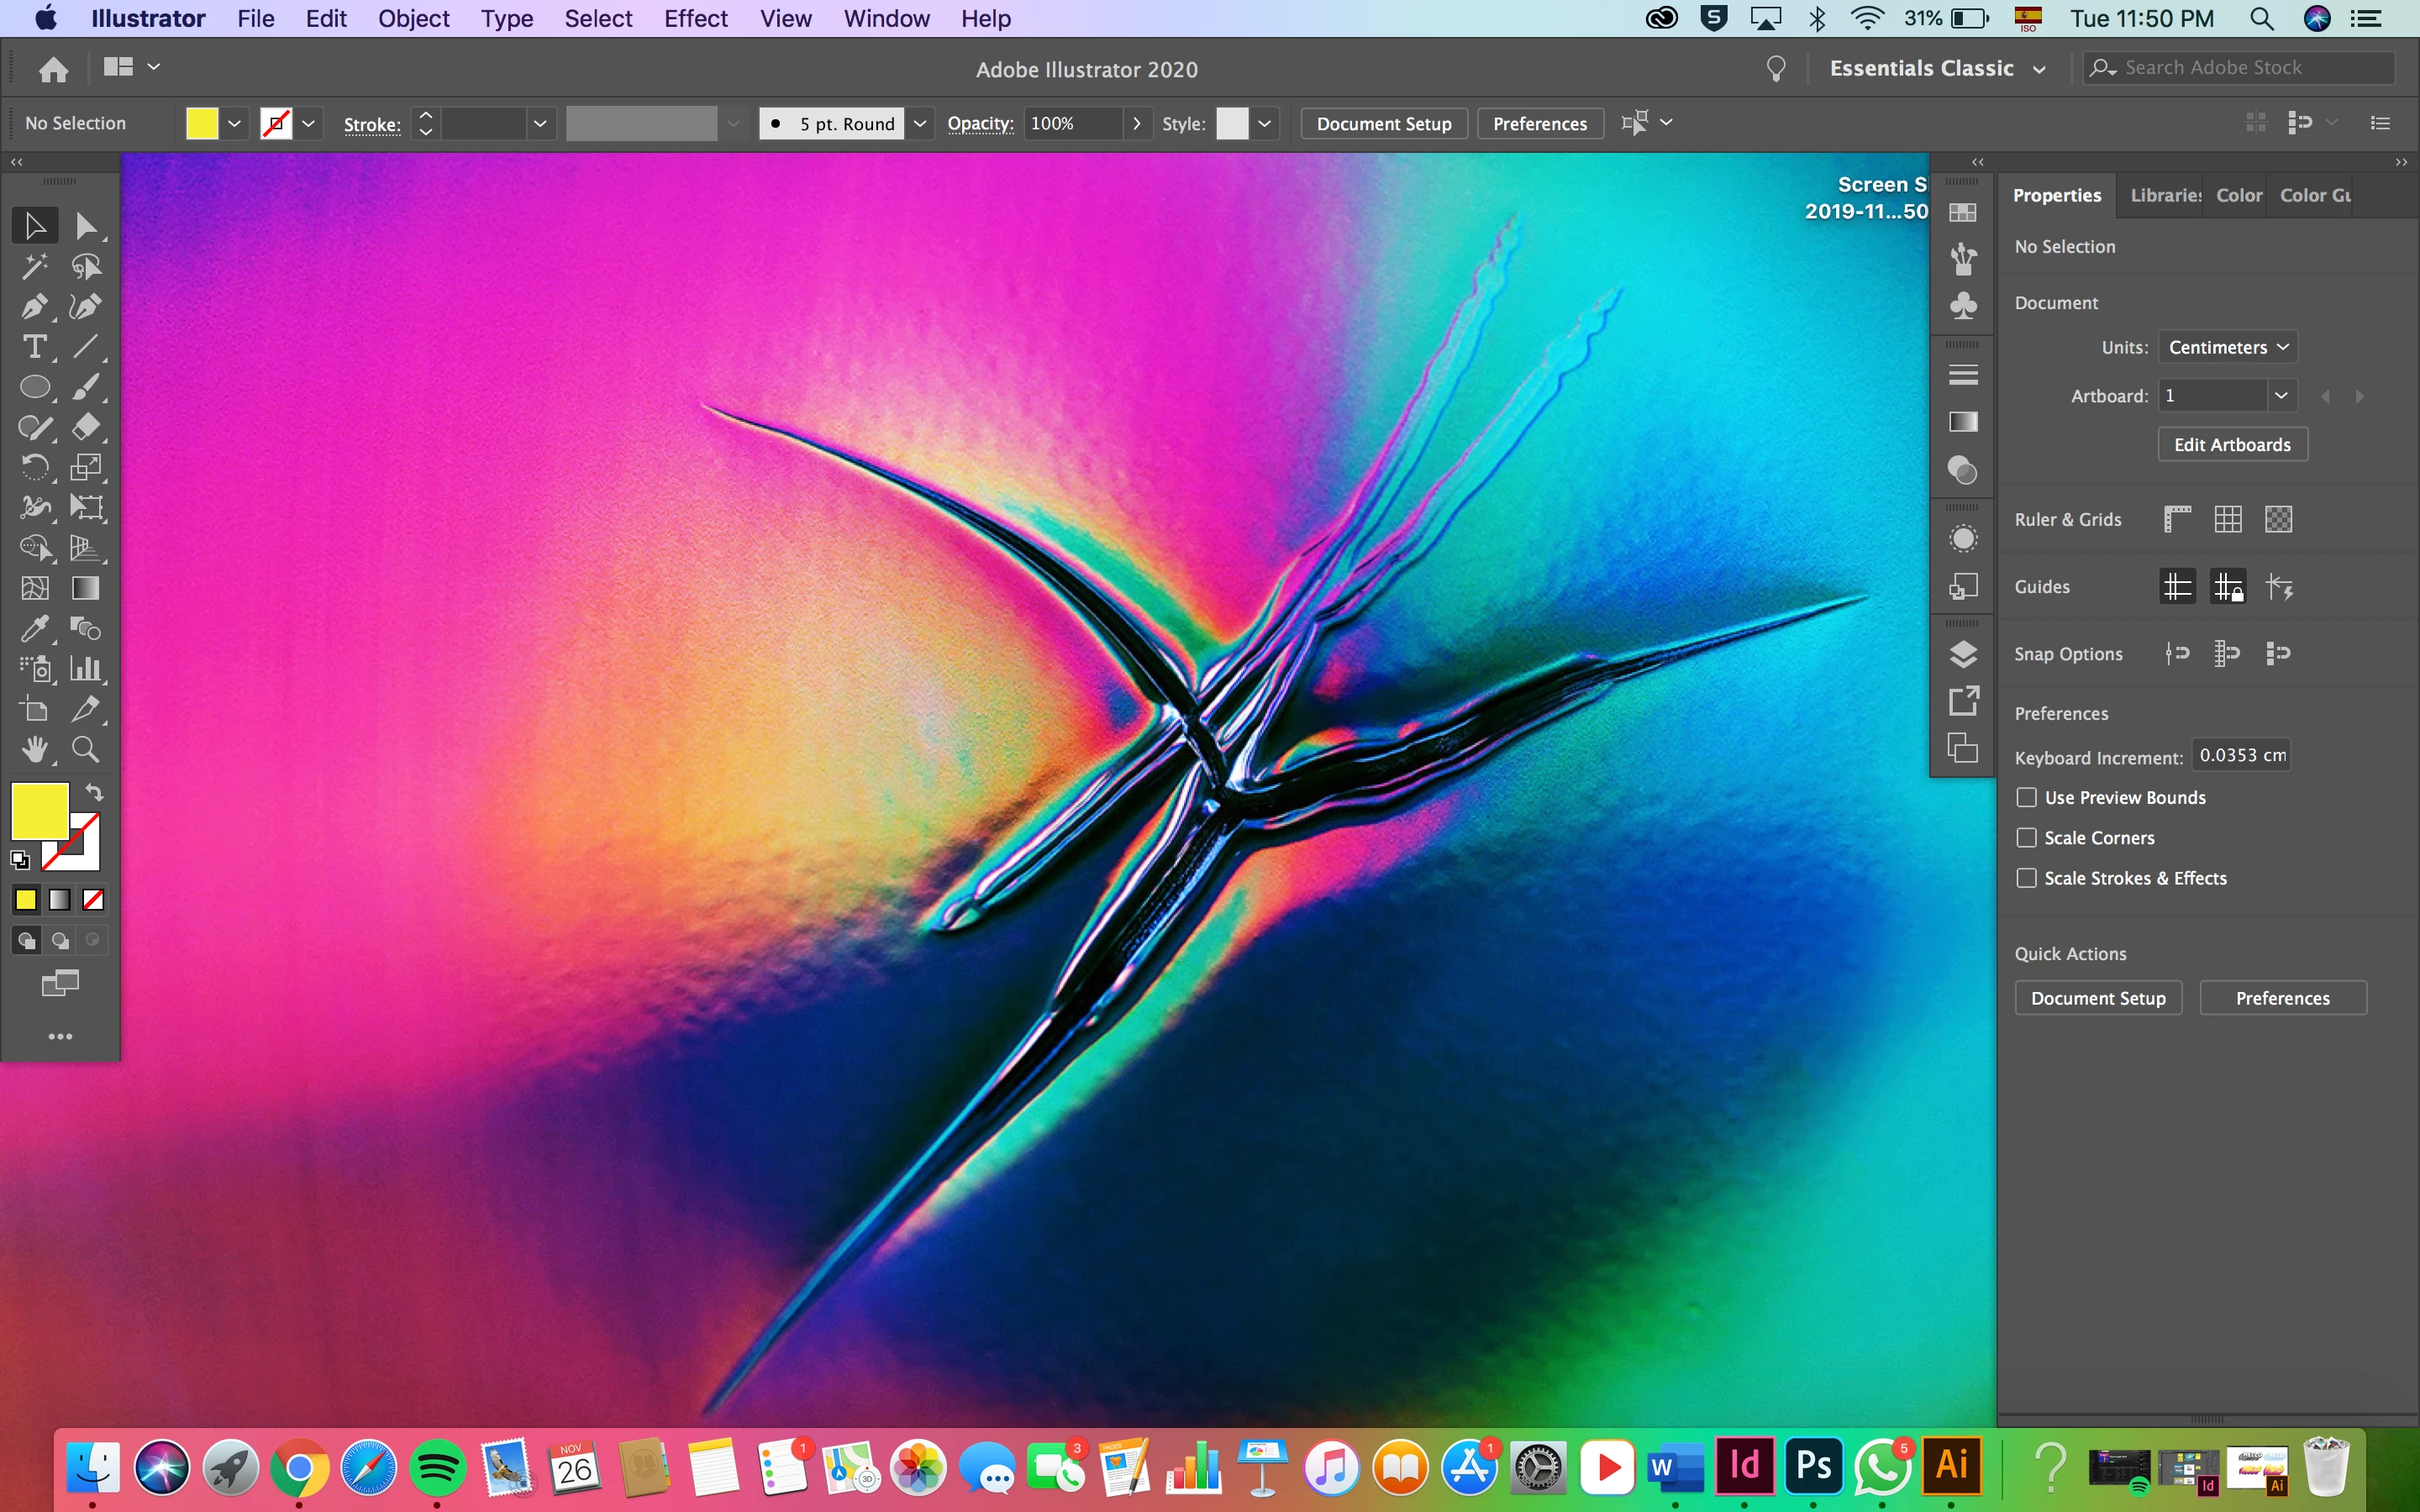The image size is (2420, 1512).
Task: Select the Eraser tool
Action: pyautogui.click(x=85, y=427)
